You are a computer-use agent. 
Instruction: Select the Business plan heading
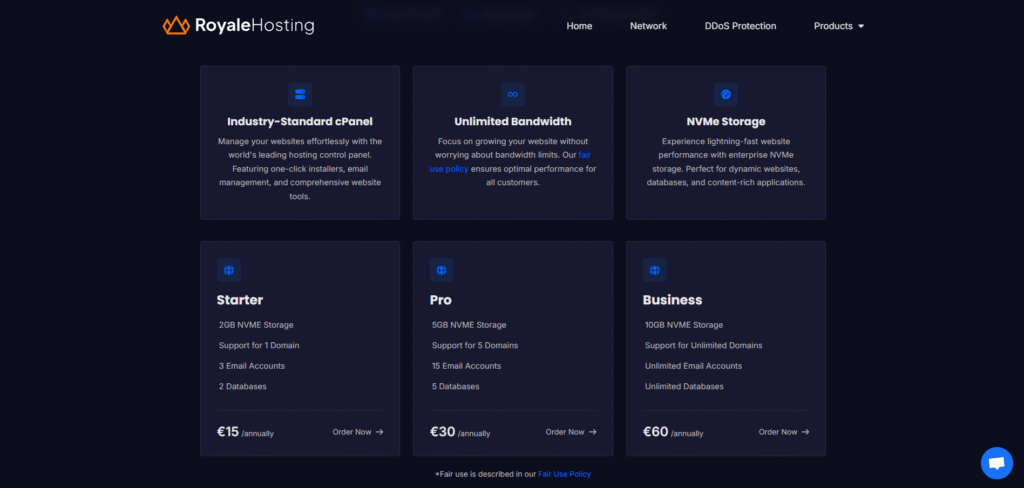(672, 300)
